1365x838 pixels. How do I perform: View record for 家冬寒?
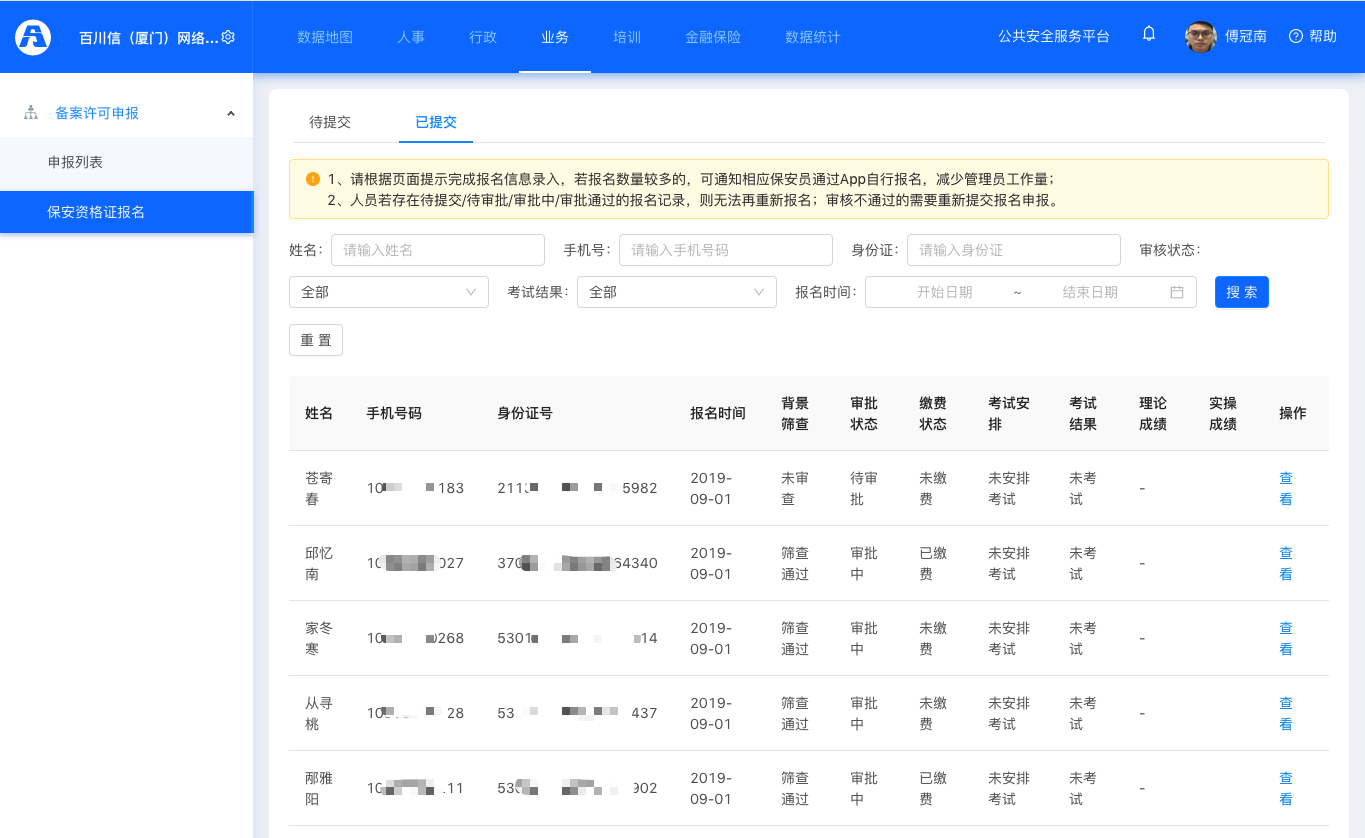[x=1286, y=638]
